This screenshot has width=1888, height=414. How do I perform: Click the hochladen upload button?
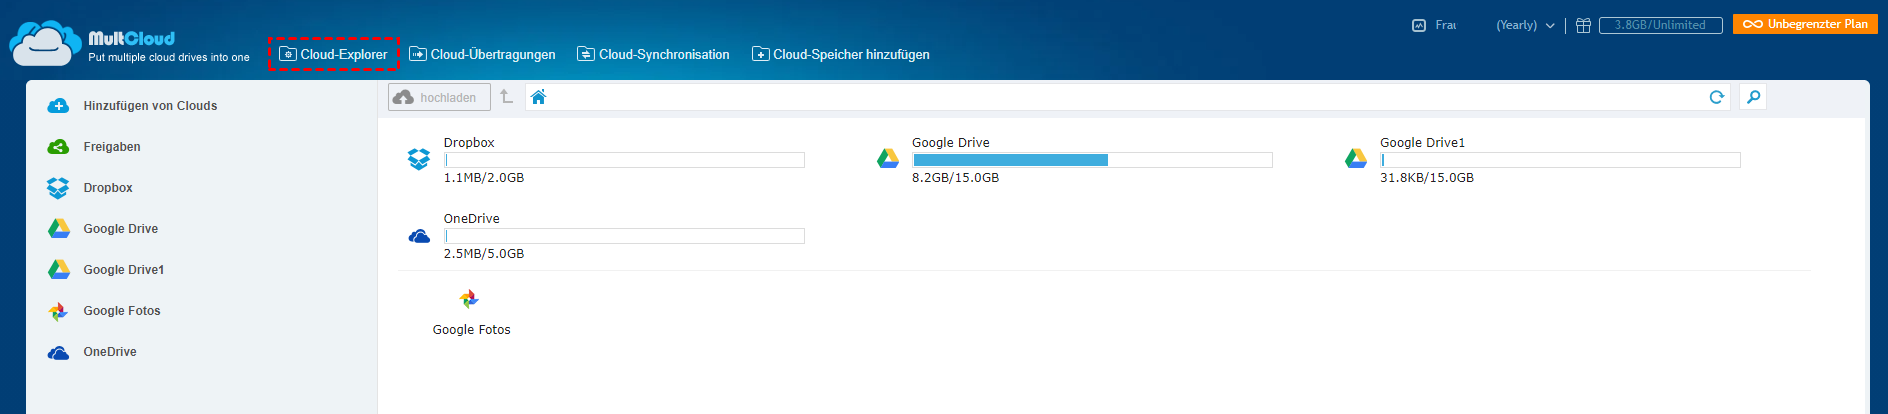pos(439,97)
